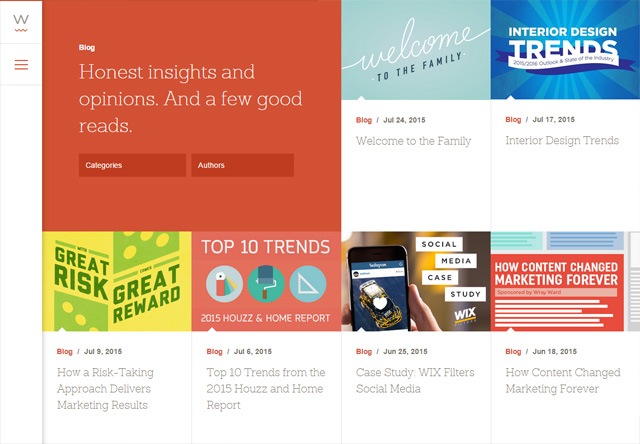Click the W logo icon
Image resolution: width=640 pixels, height=444 pixels.
coord(21,22)
